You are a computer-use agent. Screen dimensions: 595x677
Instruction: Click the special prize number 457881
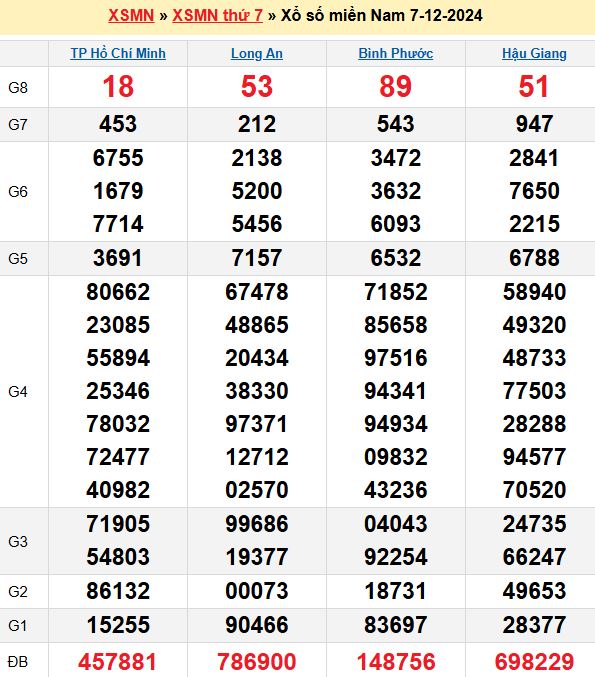[117, 662]
